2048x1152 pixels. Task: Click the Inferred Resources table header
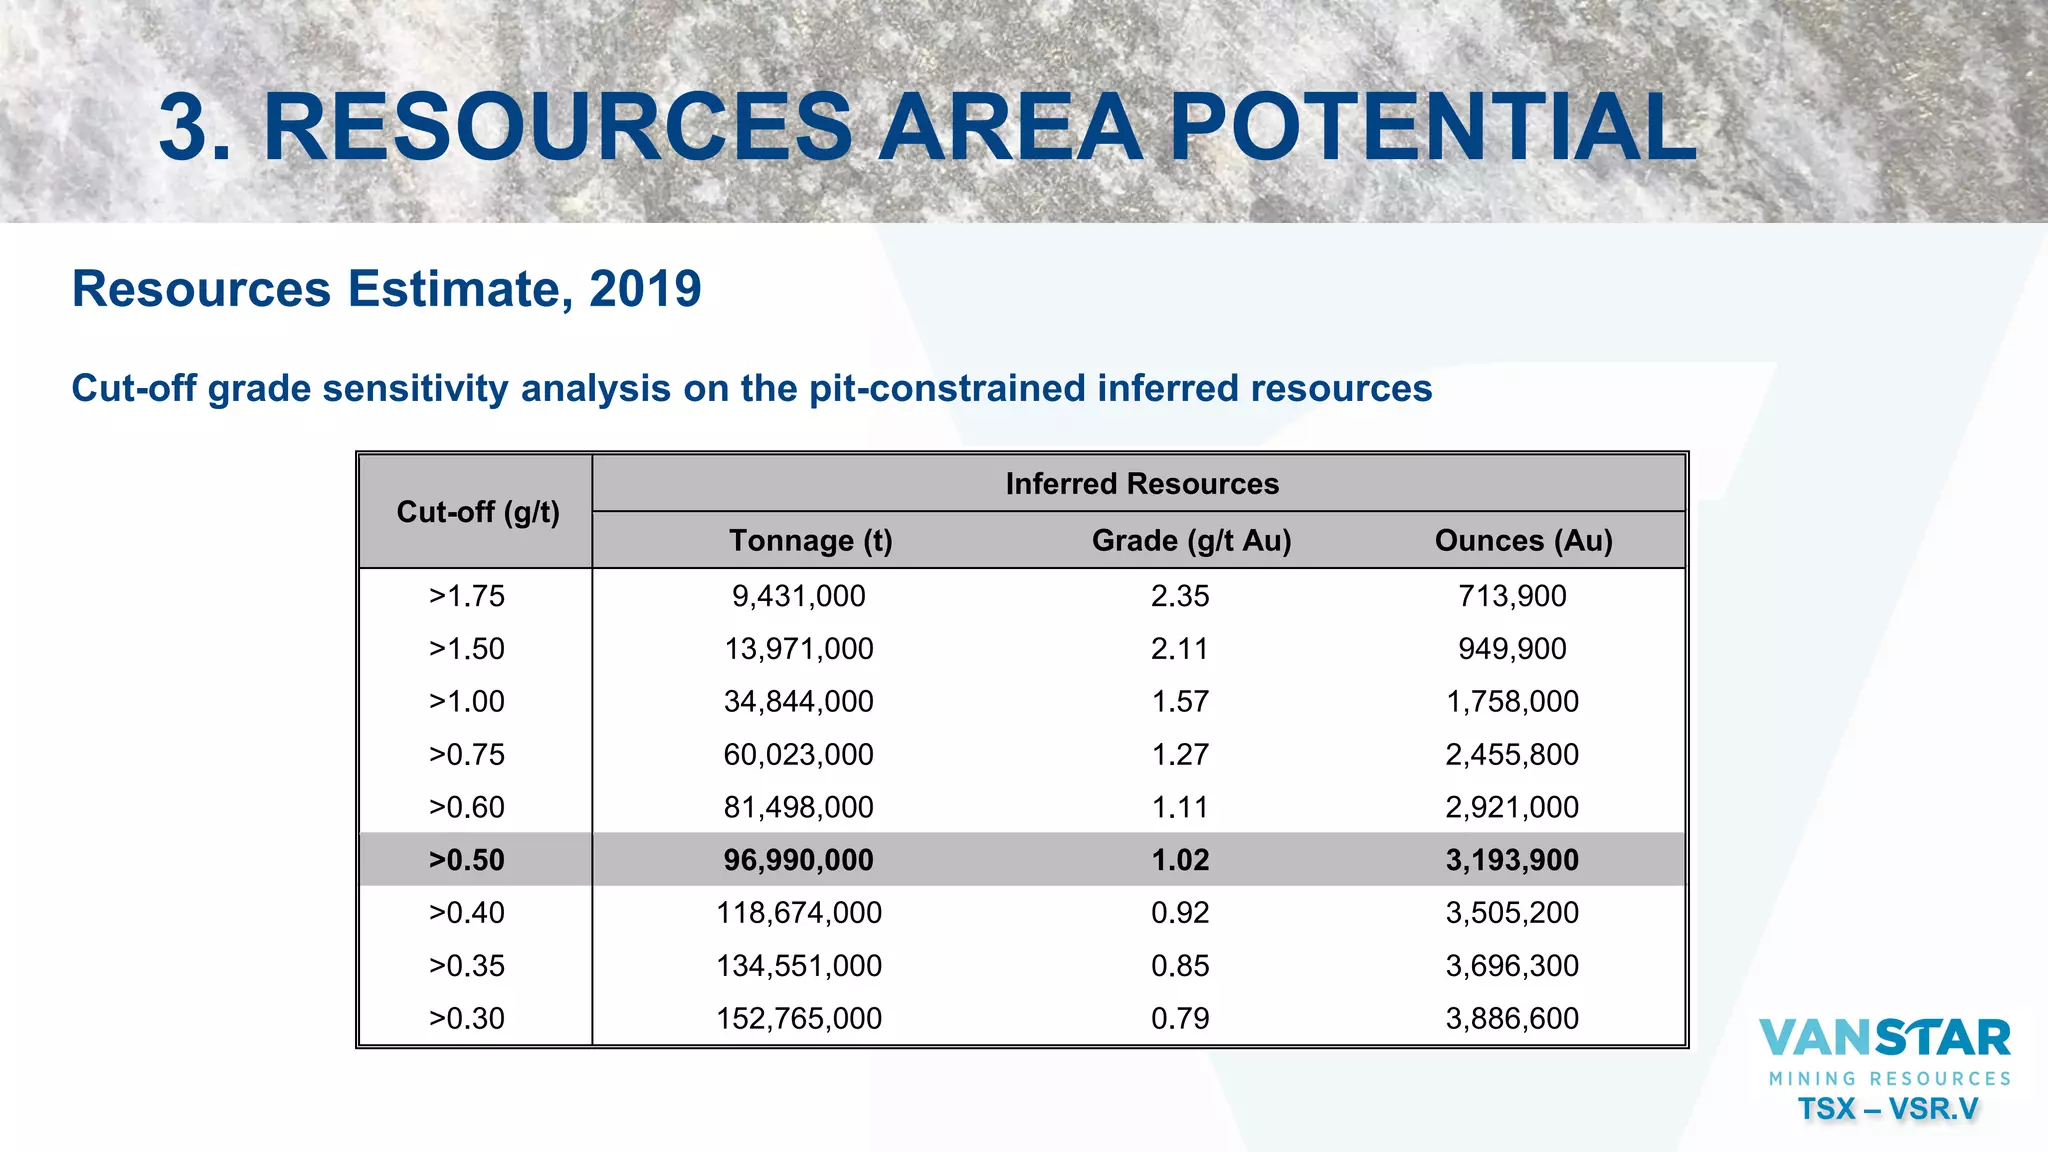click(1141, 484)
